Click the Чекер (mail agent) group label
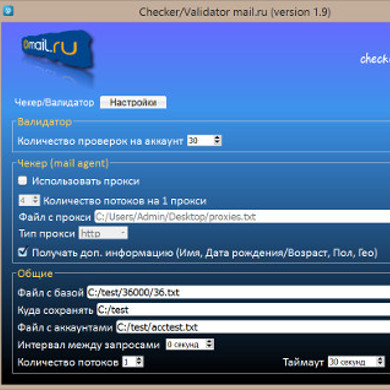390x390 pixels. tap(63, 163)
